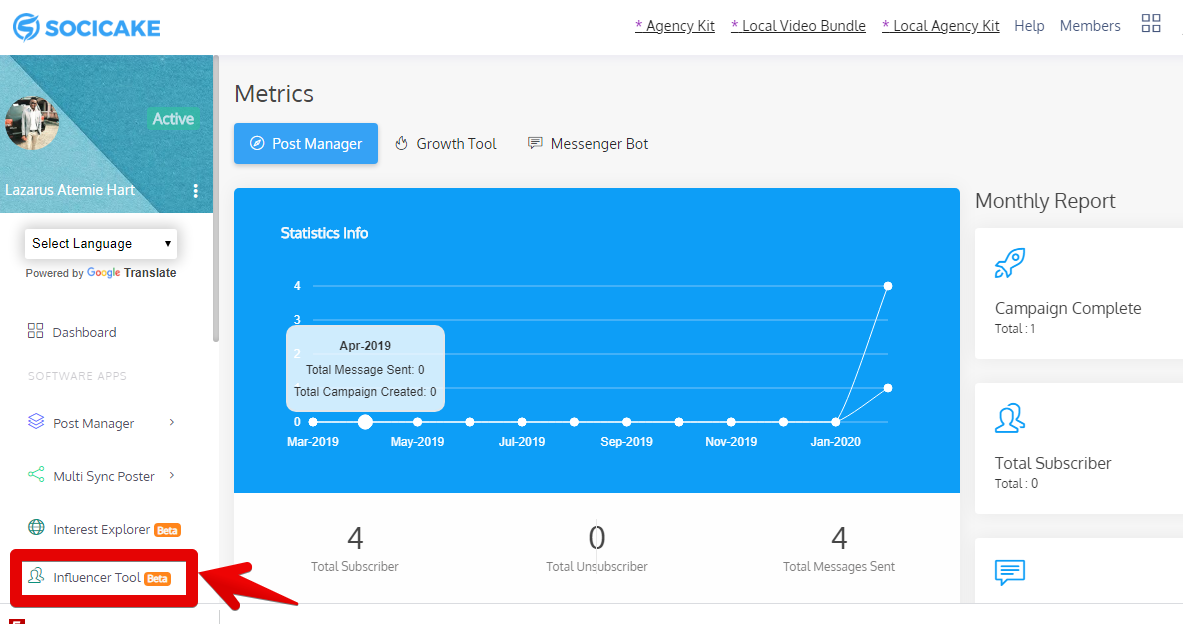Screen dimensions: 1183x624
Task: Expand the Post Manager sidebar submenu chevron
Action: pyautogui.click(x=172, y=422)
